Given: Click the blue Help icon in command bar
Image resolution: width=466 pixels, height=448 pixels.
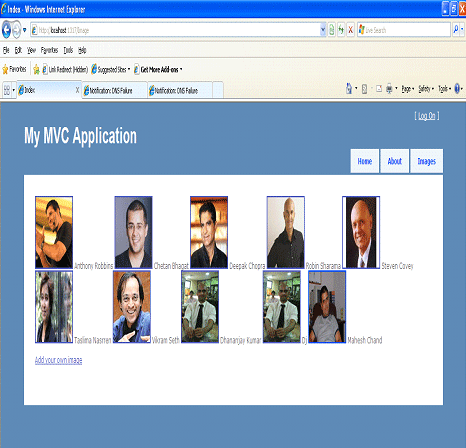Looking at the screenshot, I should 457,88.
